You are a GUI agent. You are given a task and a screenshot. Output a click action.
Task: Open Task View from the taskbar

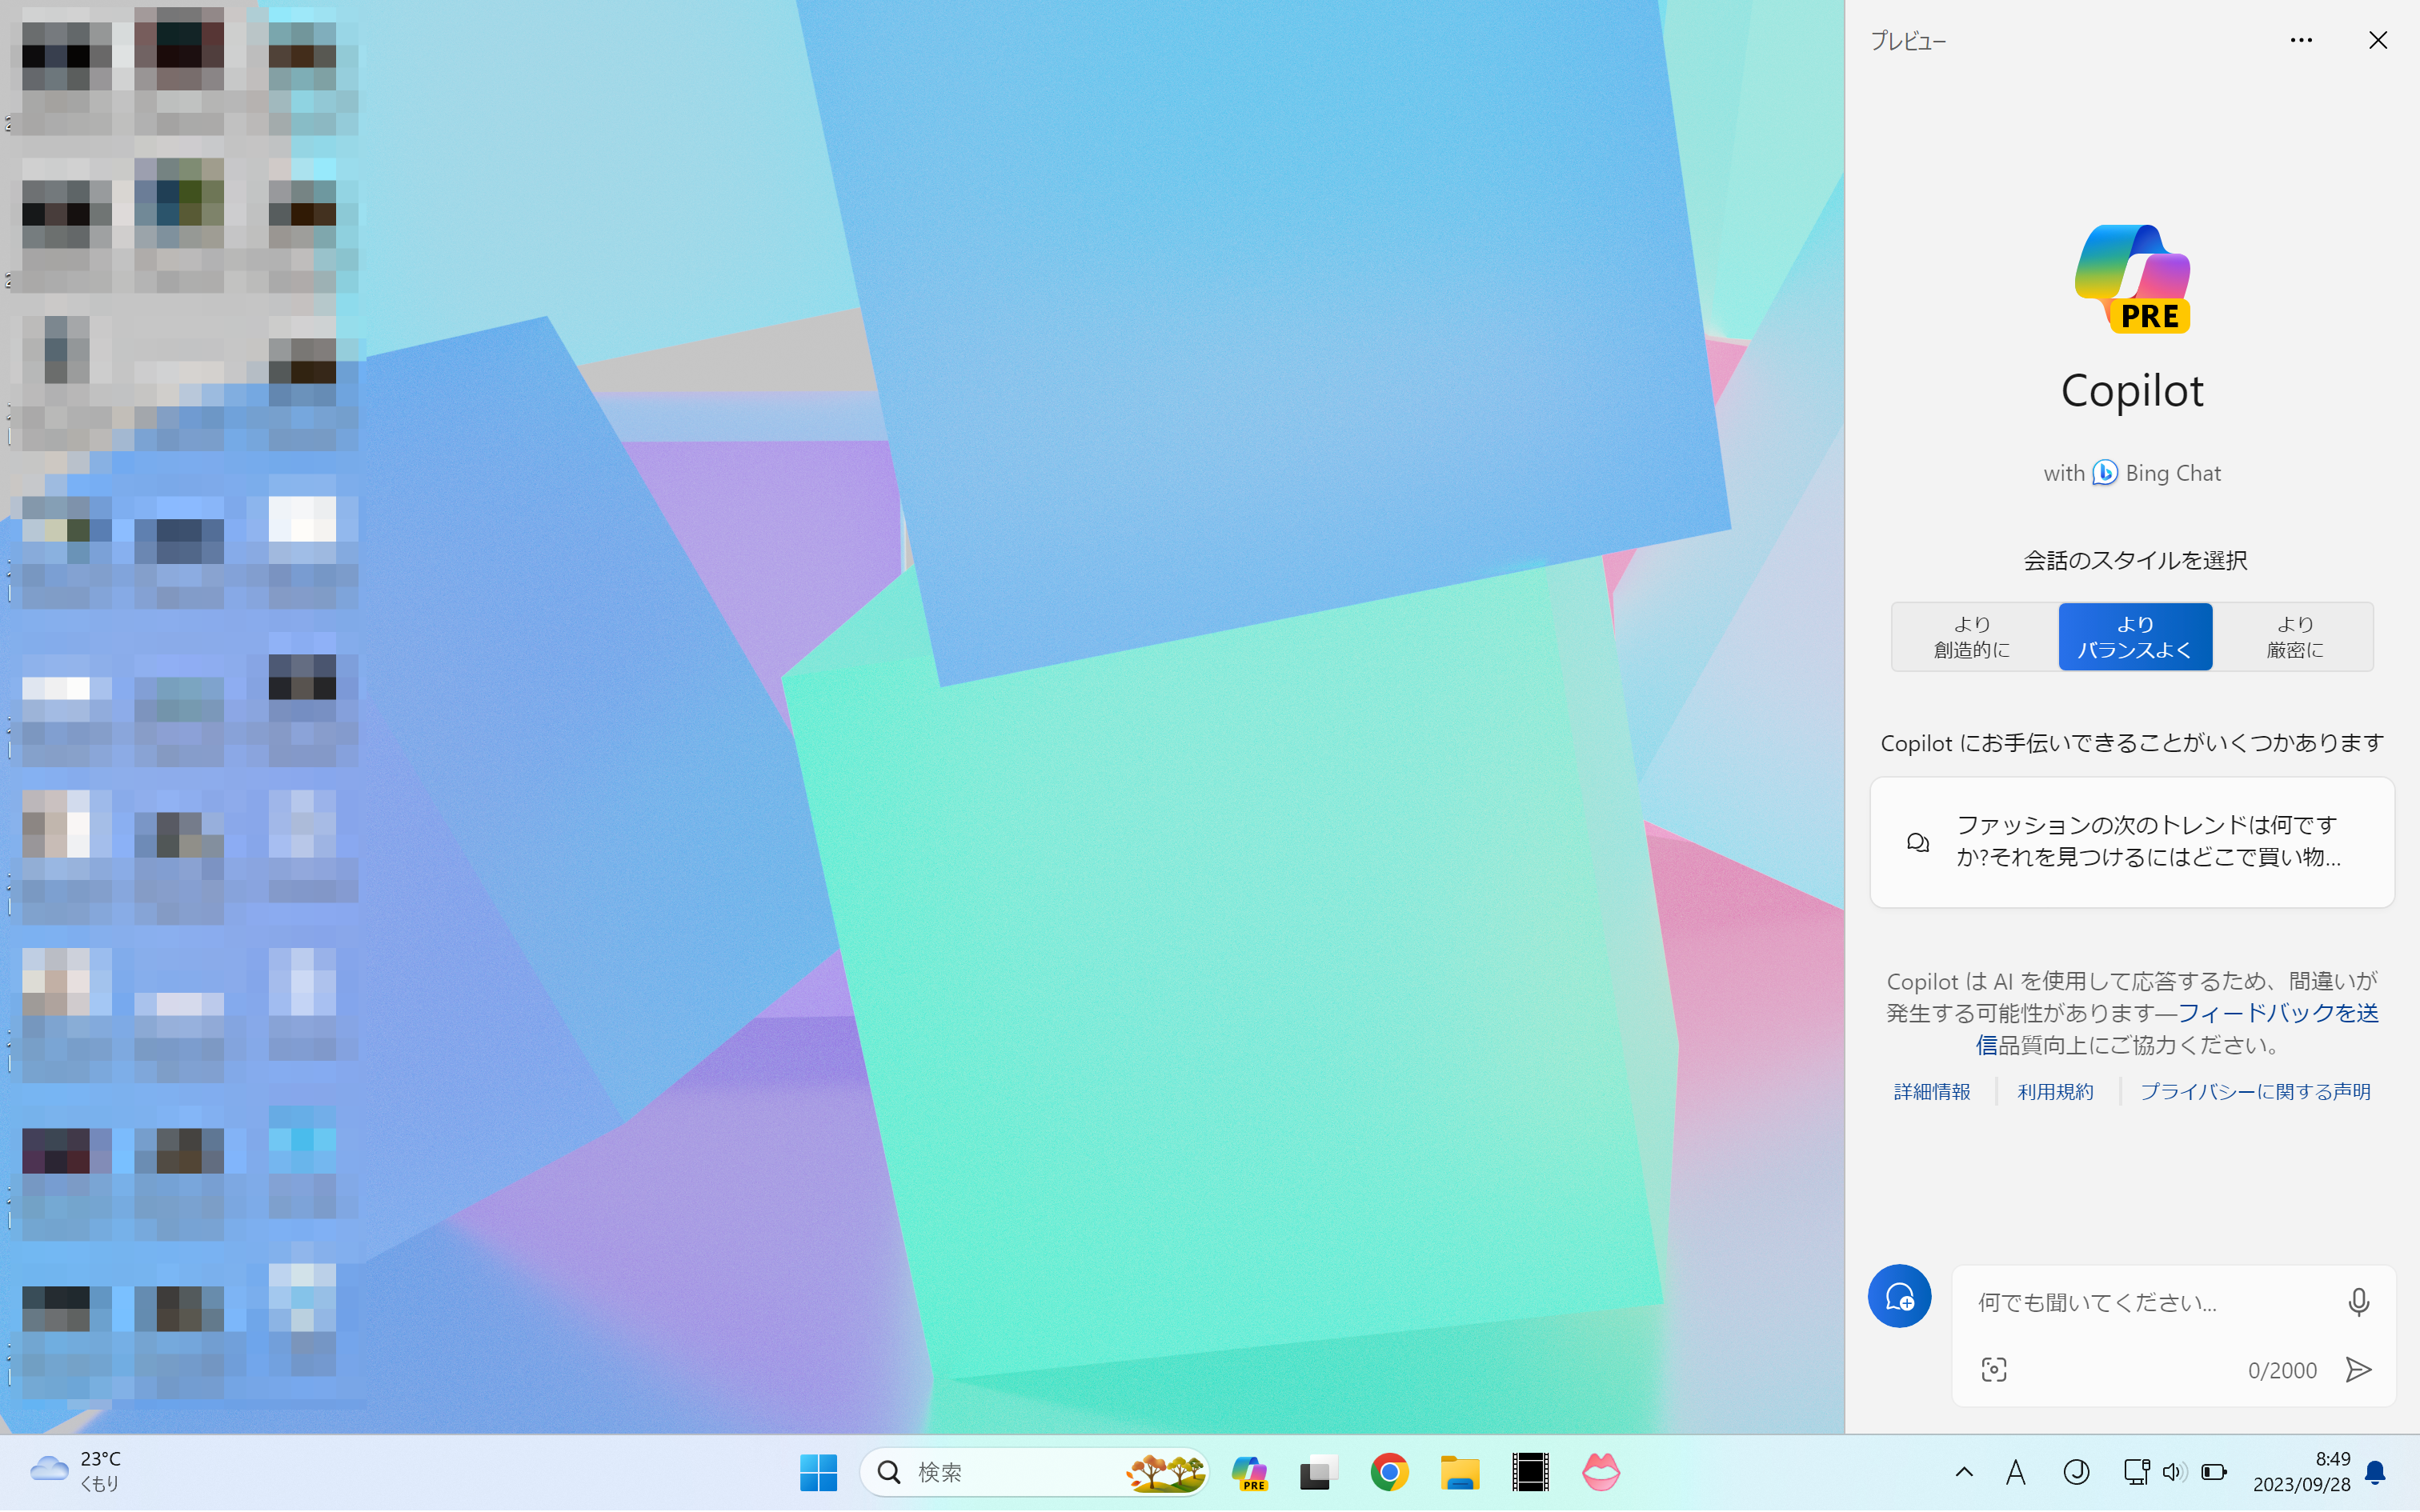click(1319, 1472)
